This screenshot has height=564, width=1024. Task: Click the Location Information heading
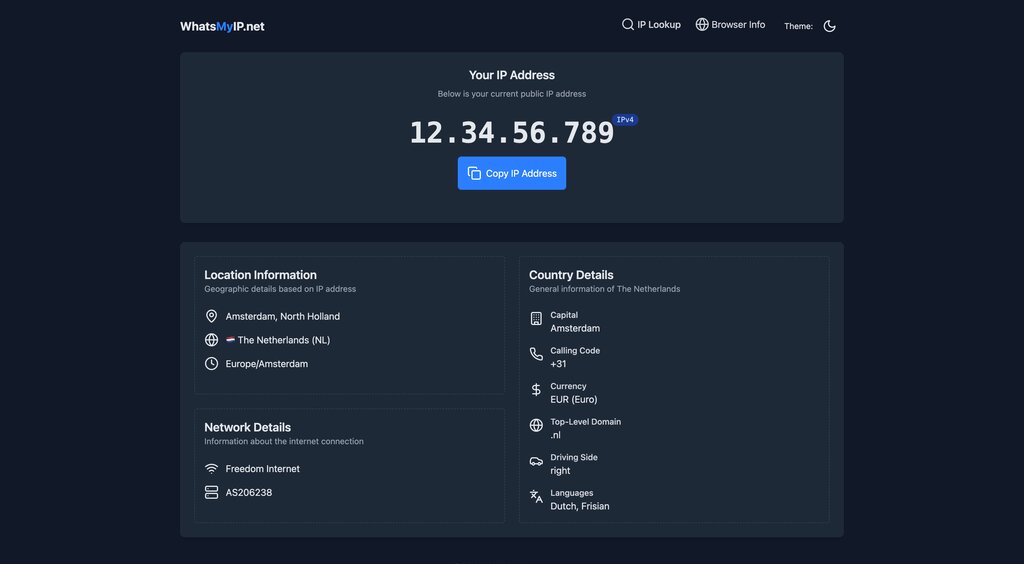[x=260, y=275]
